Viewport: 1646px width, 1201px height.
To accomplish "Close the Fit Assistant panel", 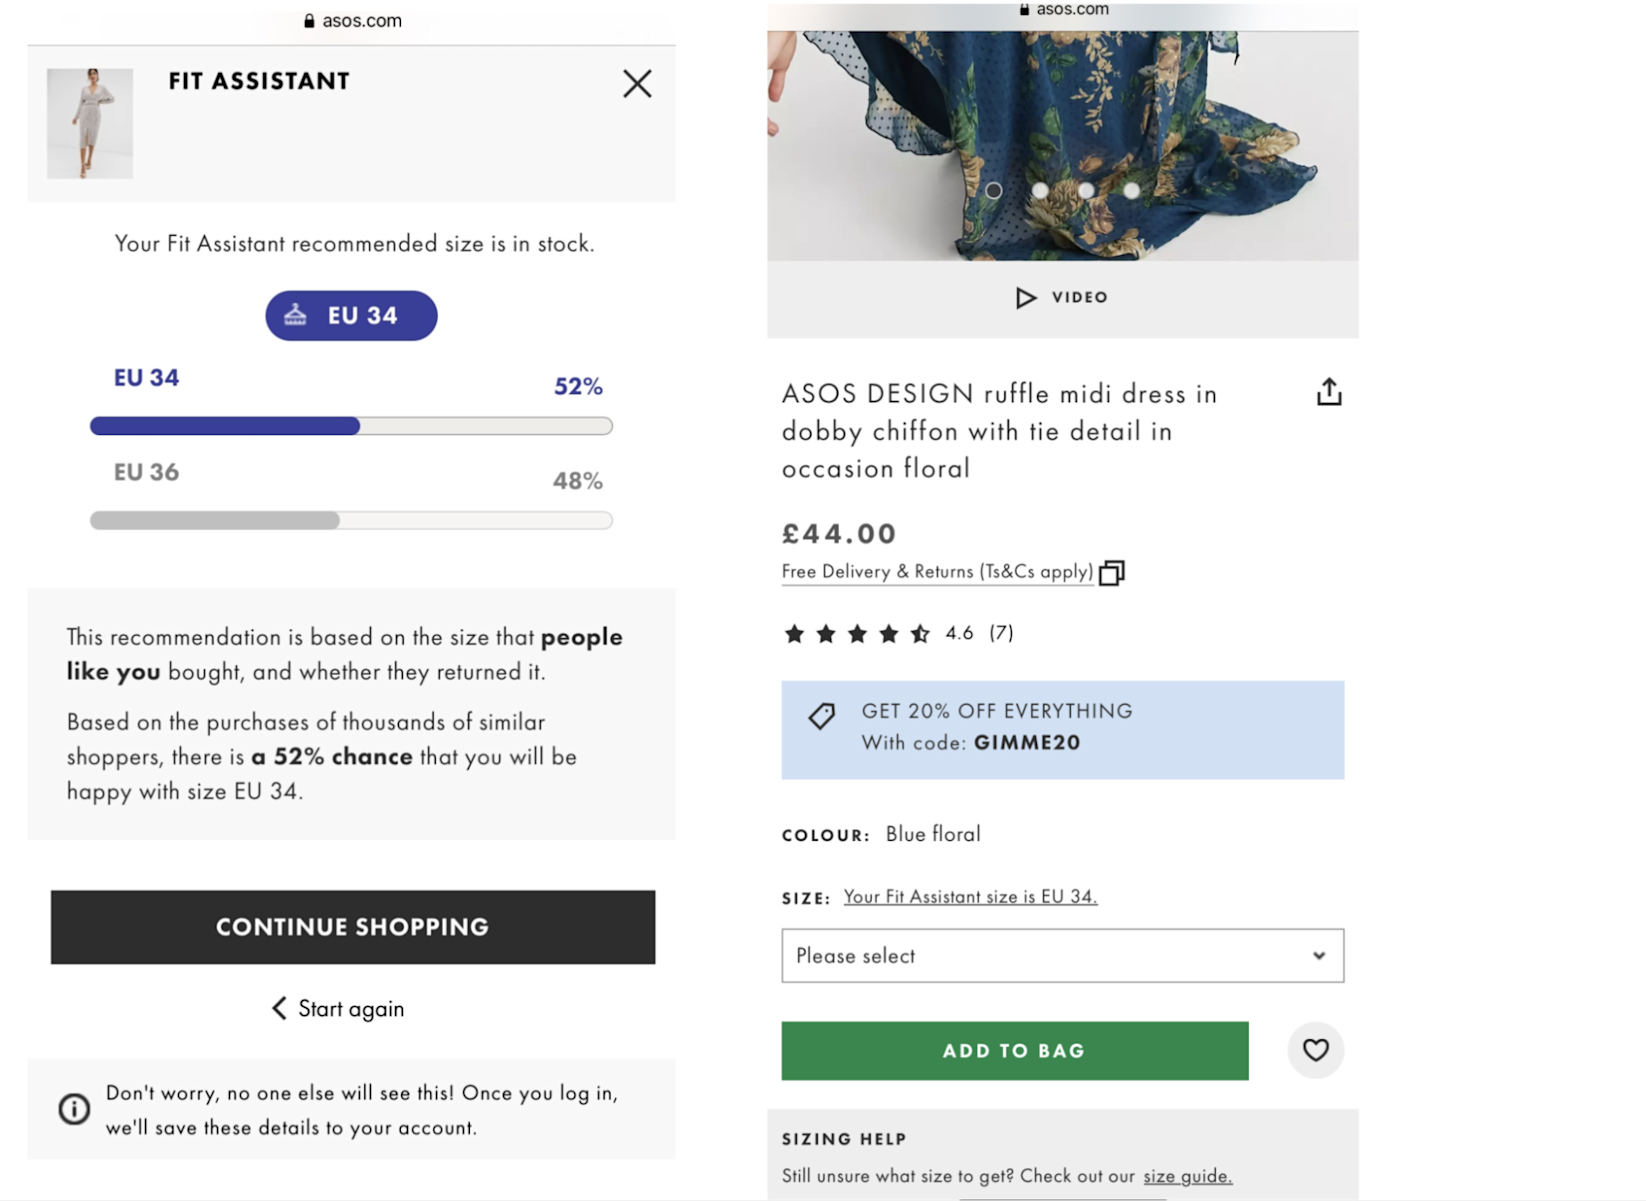I will [637, 83].
